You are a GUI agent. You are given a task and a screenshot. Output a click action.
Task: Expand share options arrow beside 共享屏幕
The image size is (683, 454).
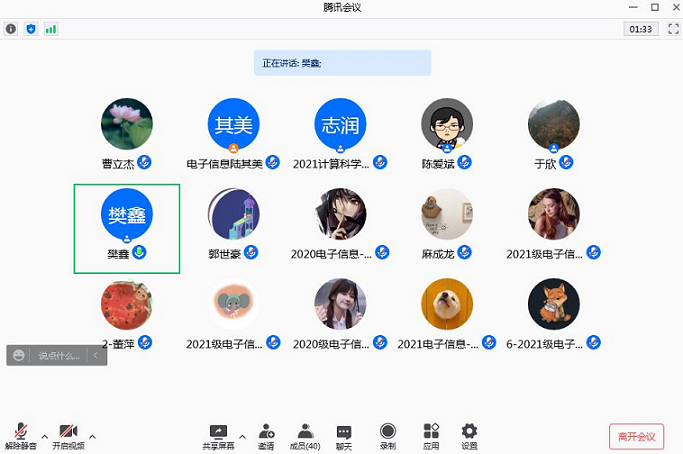click(x=242, y=436)
